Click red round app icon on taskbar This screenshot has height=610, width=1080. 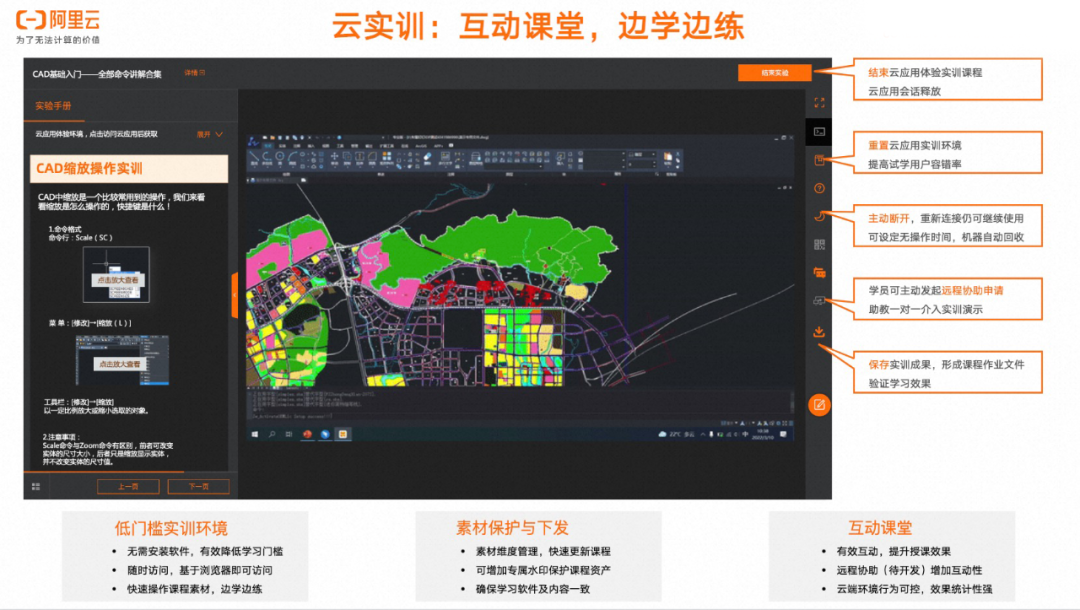click(307, 434)
